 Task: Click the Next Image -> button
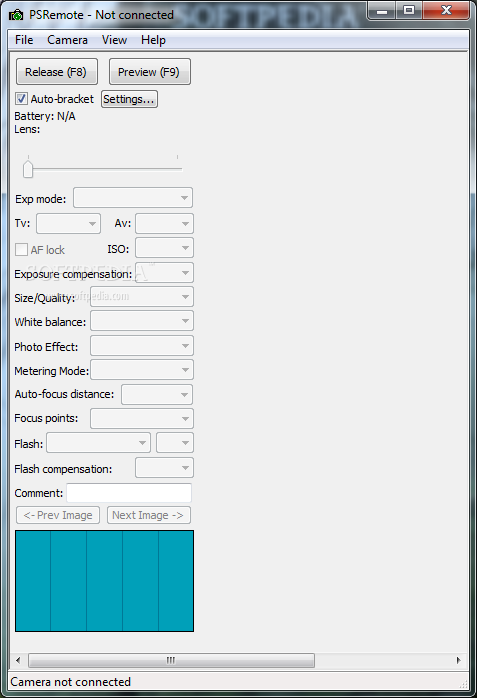coord(149,515)
